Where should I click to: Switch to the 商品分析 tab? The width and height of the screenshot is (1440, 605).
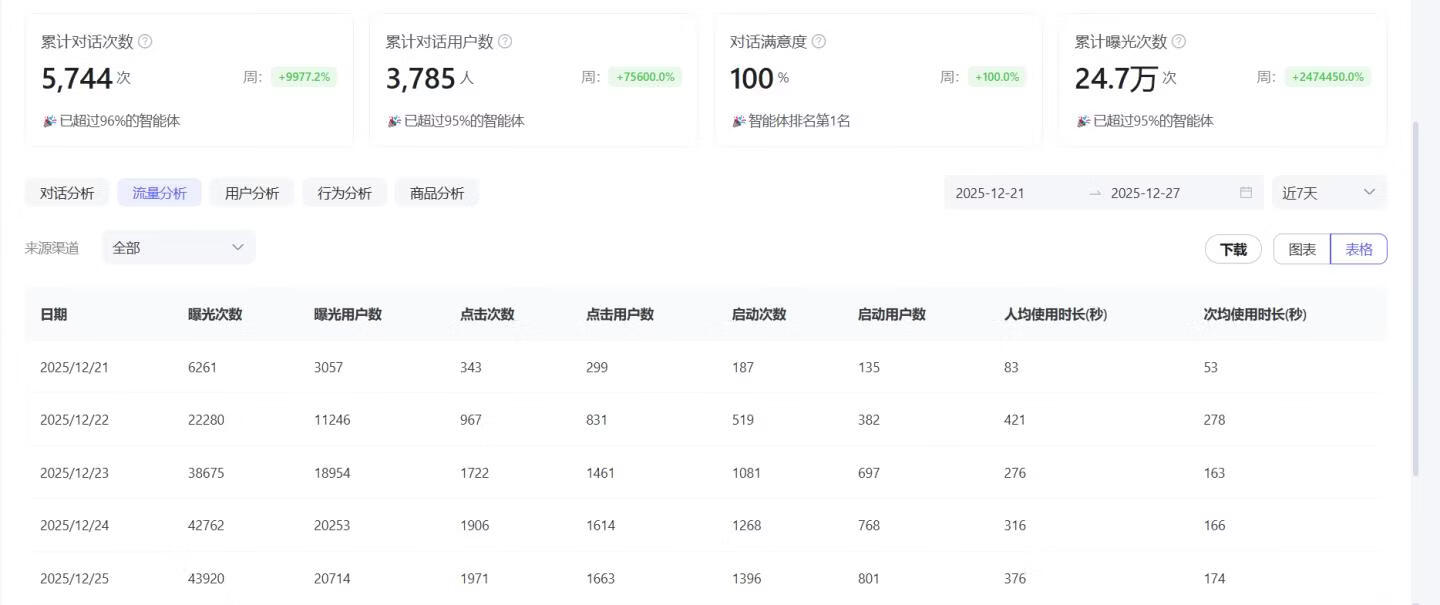(x=437, y=192)
